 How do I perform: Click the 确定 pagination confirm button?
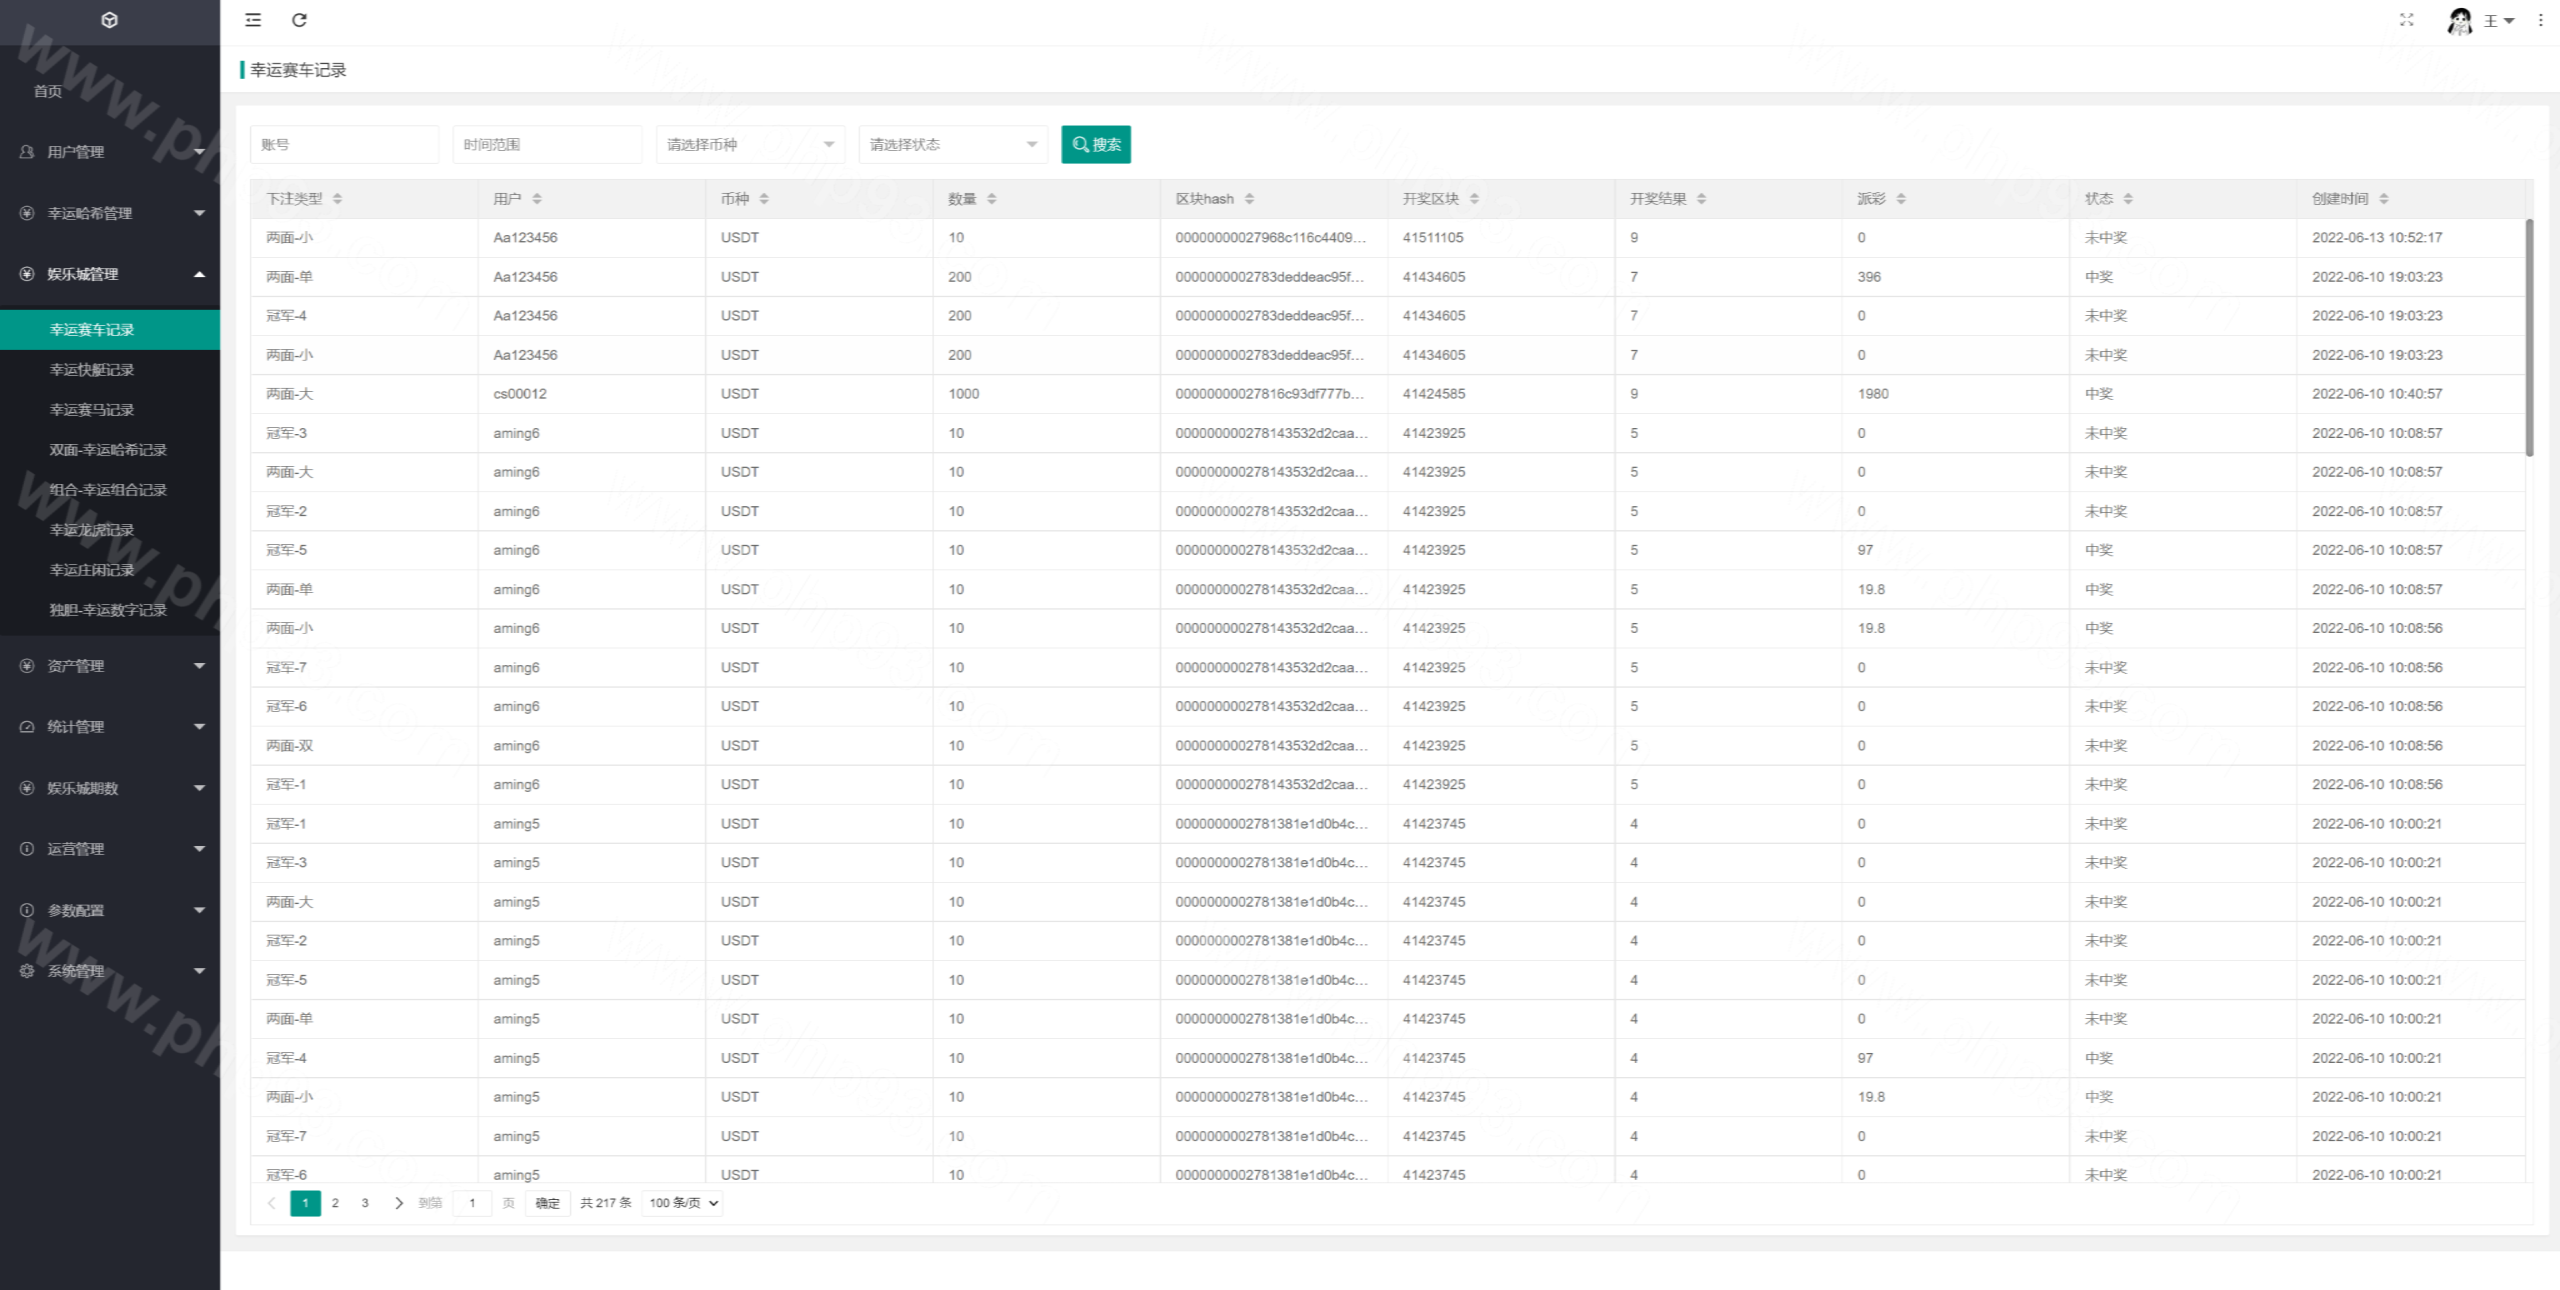pos(547,1203)
